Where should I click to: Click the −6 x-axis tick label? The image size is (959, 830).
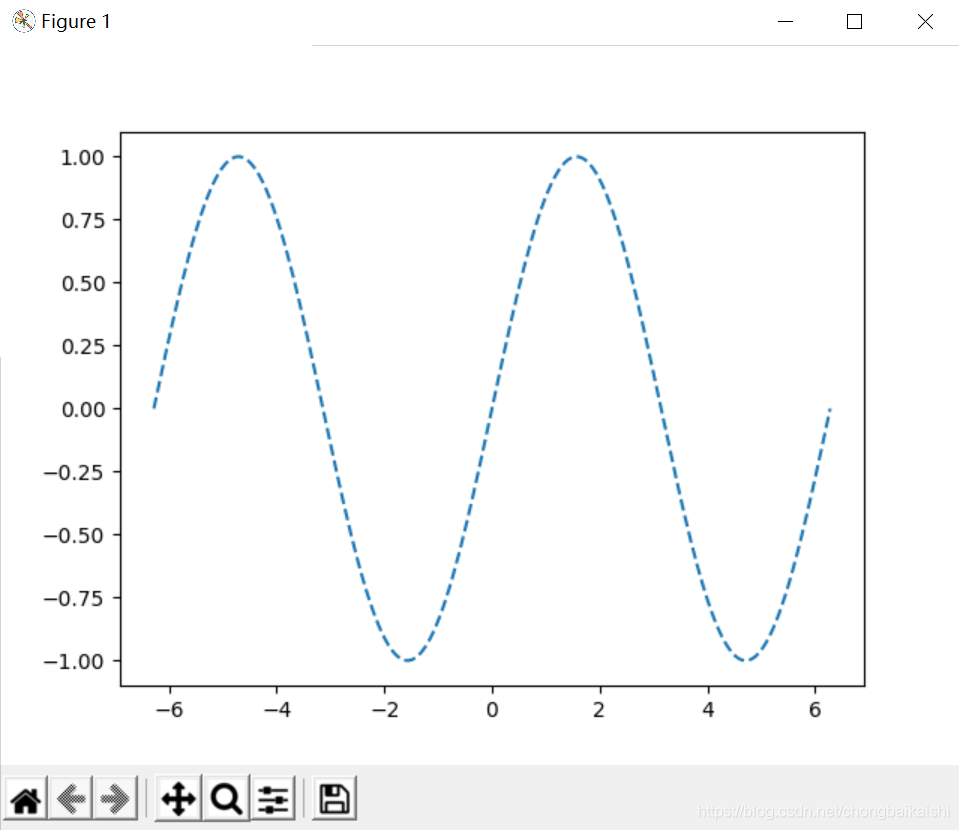[x=169, y=710]
